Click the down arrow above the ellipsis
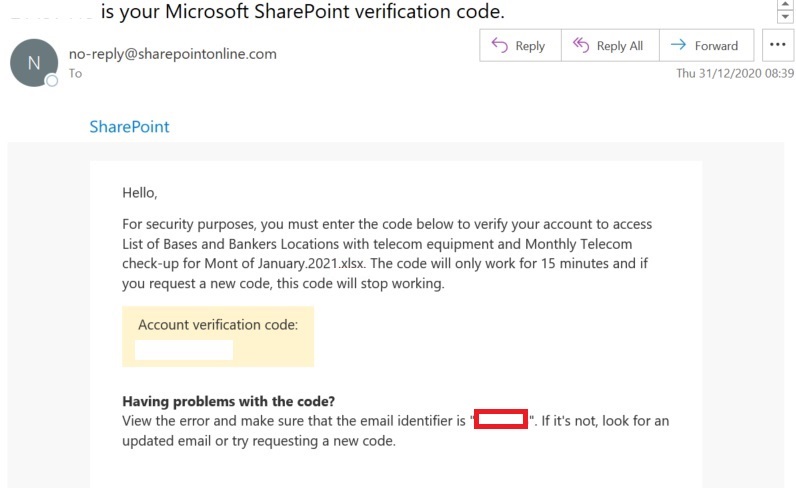Viewport: 796px width, 488px height. 784,17
